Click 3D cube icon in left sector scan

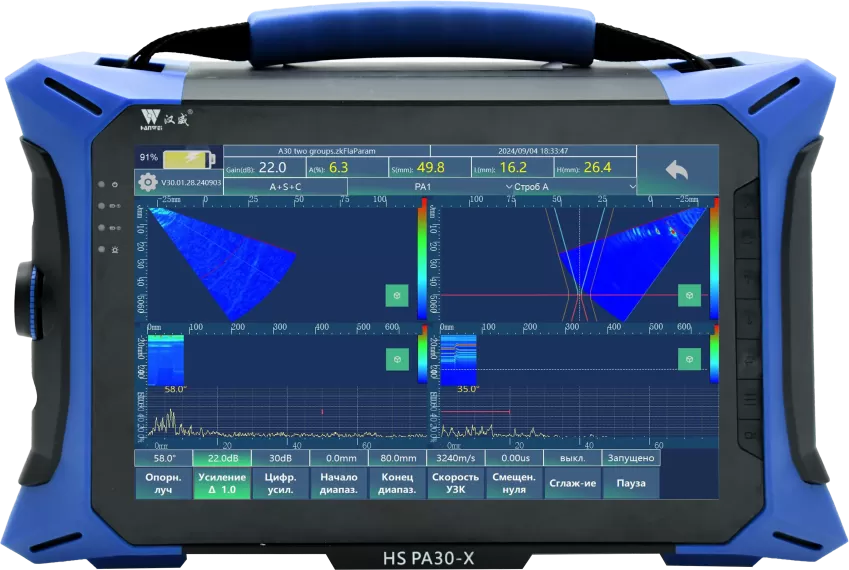click(396, 295)
